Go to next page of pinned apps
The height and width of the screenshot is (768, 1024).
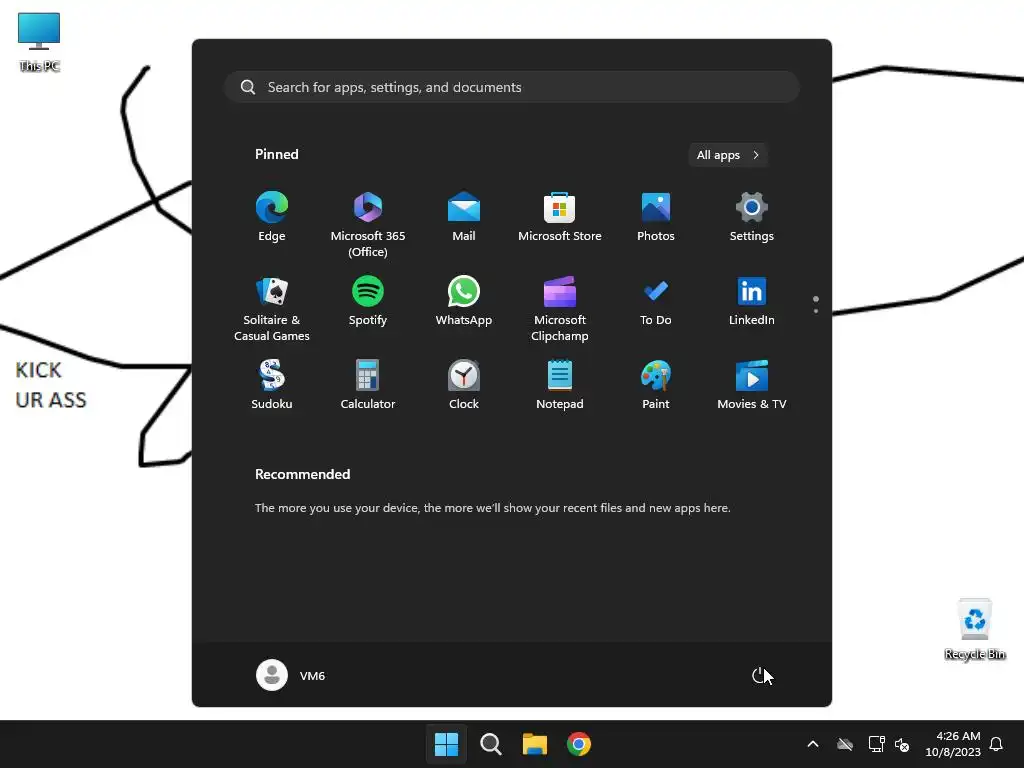[816, 311]
